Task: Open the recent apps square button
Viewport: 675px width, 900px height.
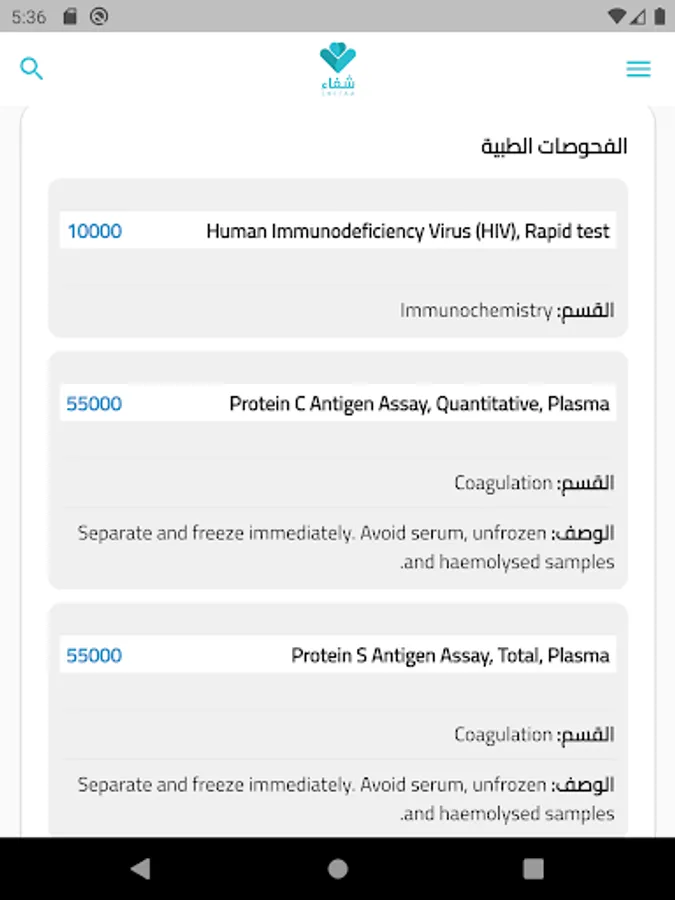Action: [x=533, y=868]
